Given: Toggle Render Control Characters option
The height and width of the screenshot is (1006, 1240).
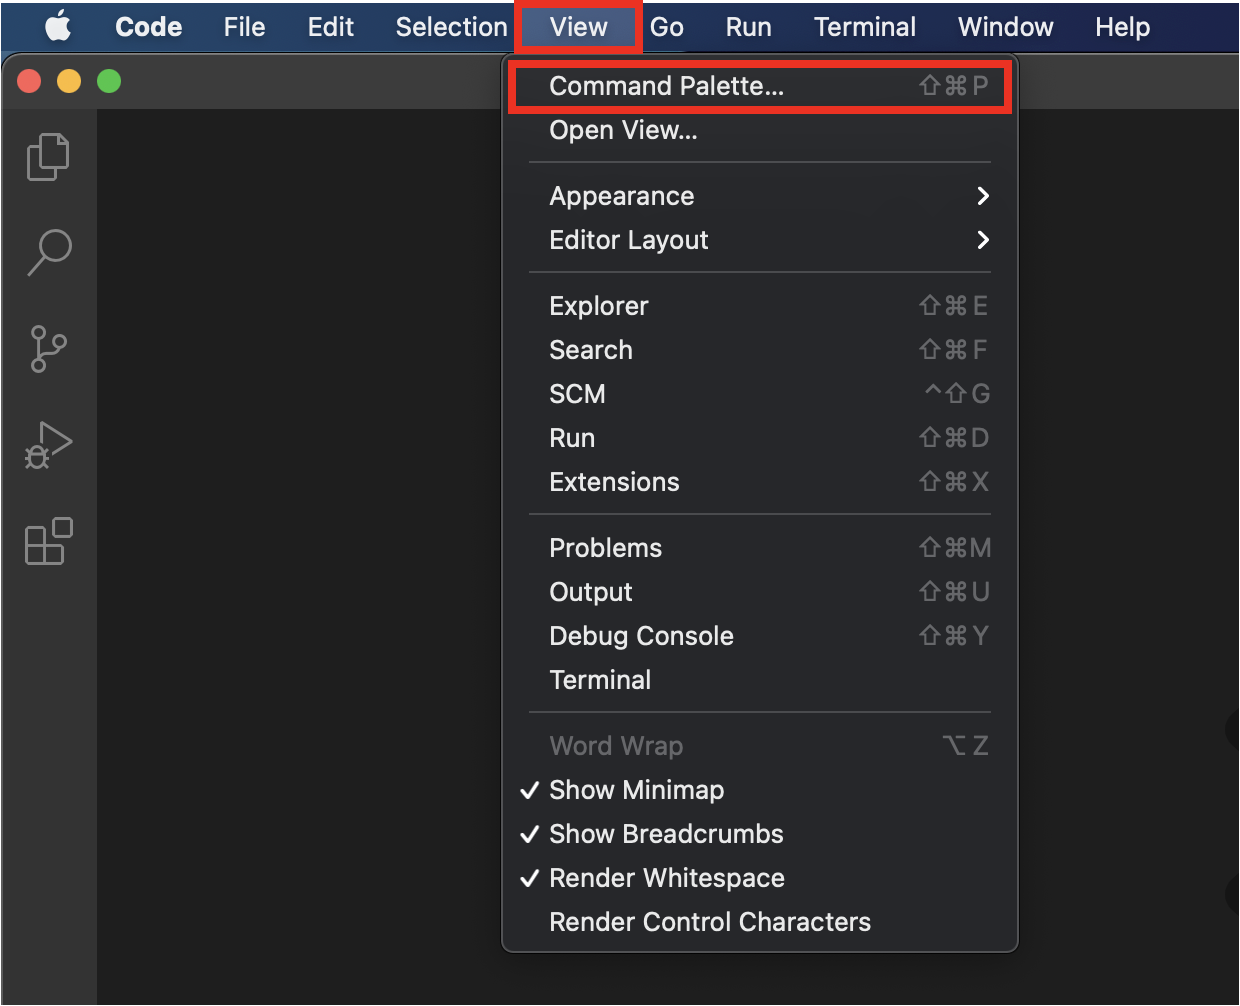Looking at the screenshot, I should [x=759, y=922].
